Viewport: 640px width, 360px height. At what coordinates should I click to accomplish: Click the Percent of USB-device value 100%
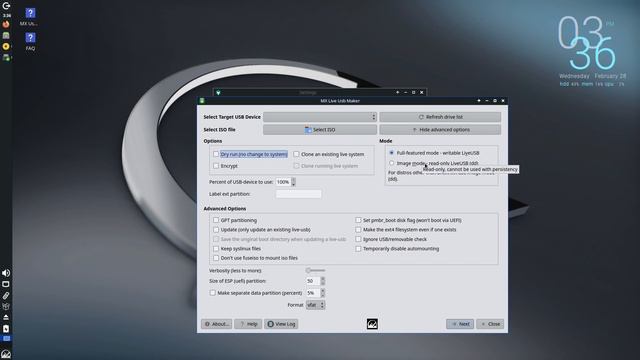point(283,182)
